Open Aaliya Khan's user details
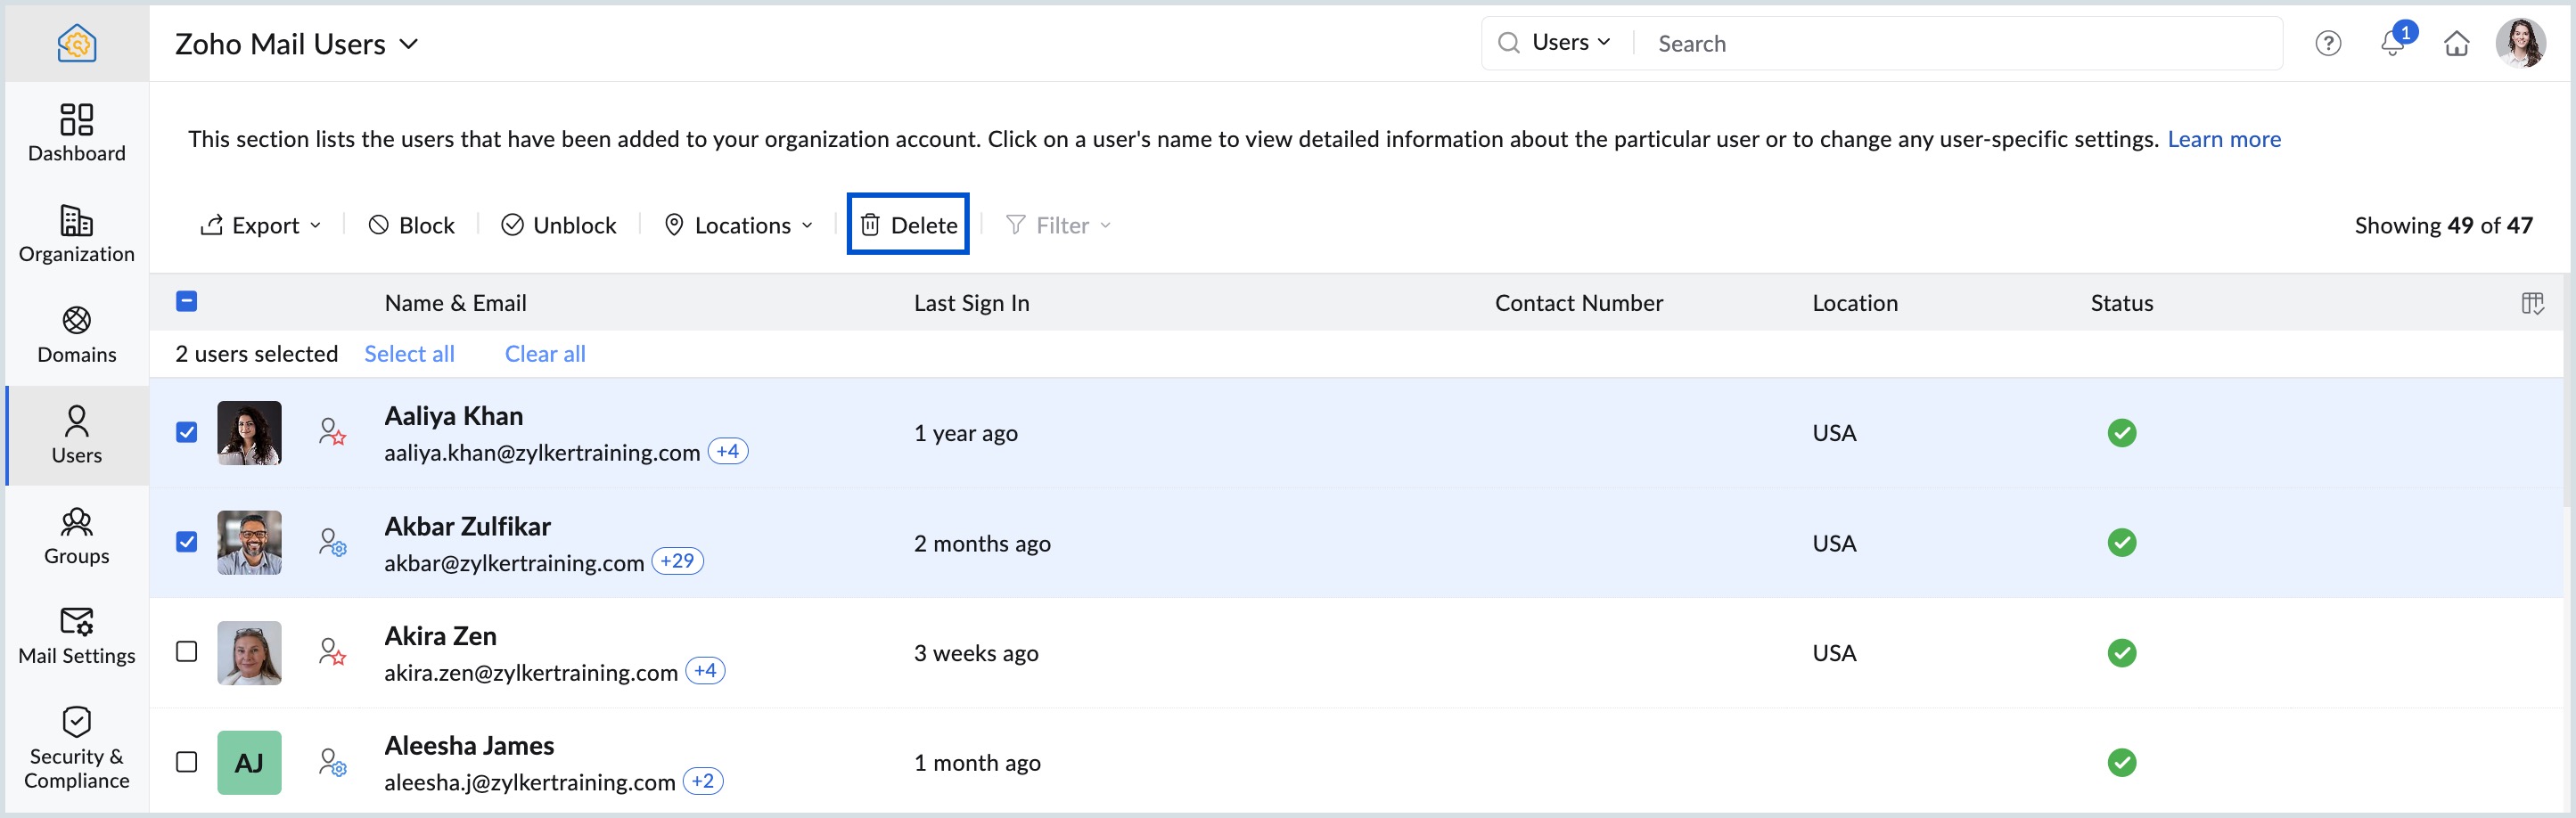Screen dimensions: 2576x818 pos(454,416)
